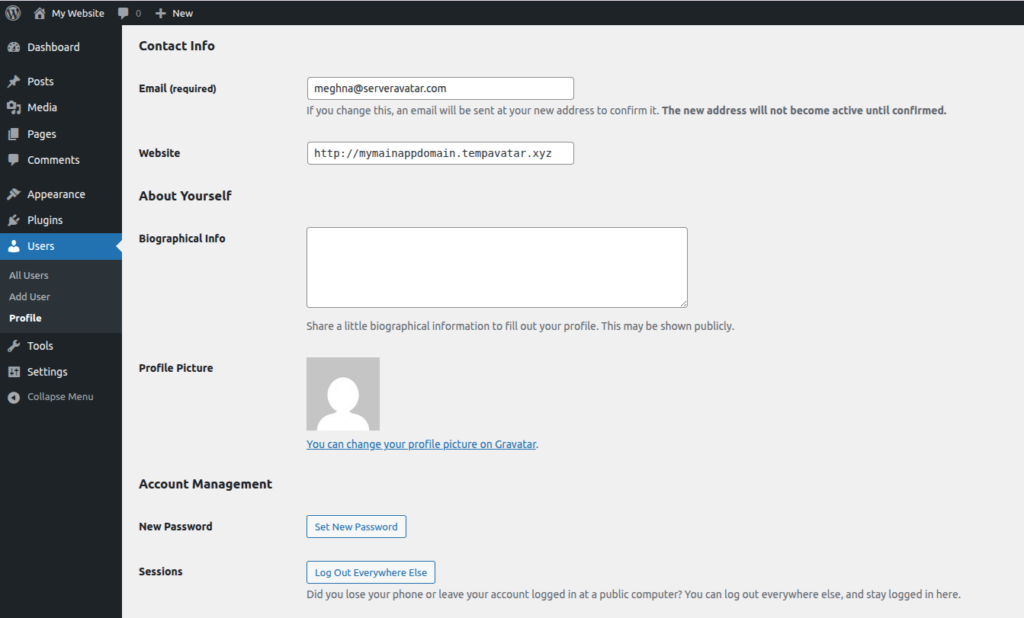Open Settings via the wrench icon
Screen dimensions: 1024x618
(x=16, y=371)
